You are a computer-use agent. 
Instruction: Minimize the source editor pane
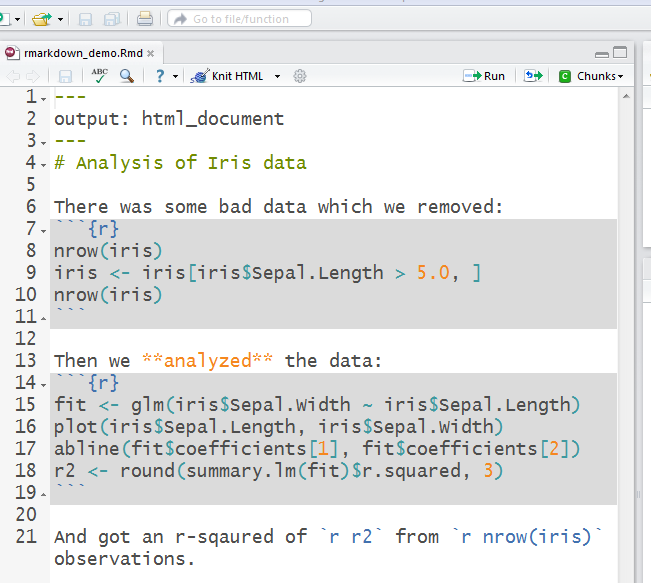click(601, 53)
